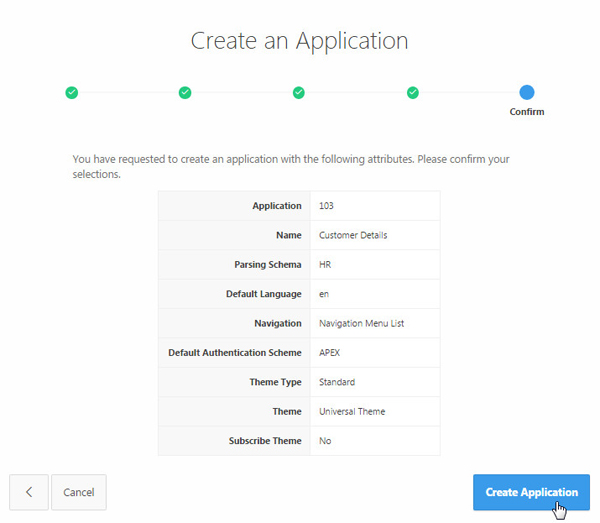The width and height of the screenshot is (600, 523).
Task: Click the Default Authentication Scheme row label
Action: (234, 353)
